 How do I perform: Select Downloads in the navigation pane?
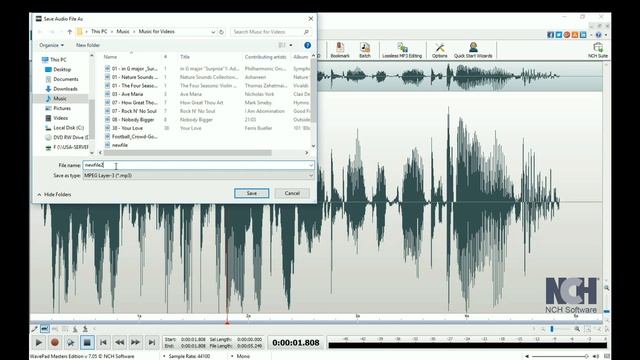click(61, 89)
